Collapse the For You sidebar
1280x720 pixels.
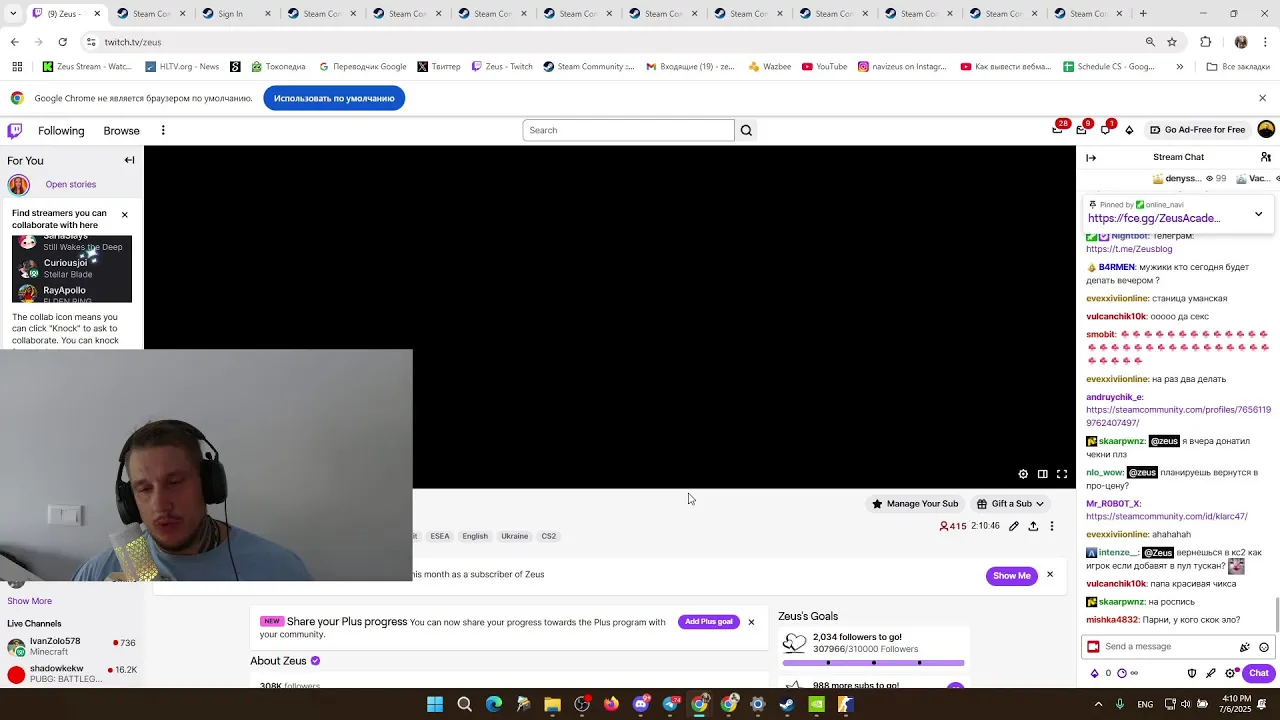coord(129,160)
